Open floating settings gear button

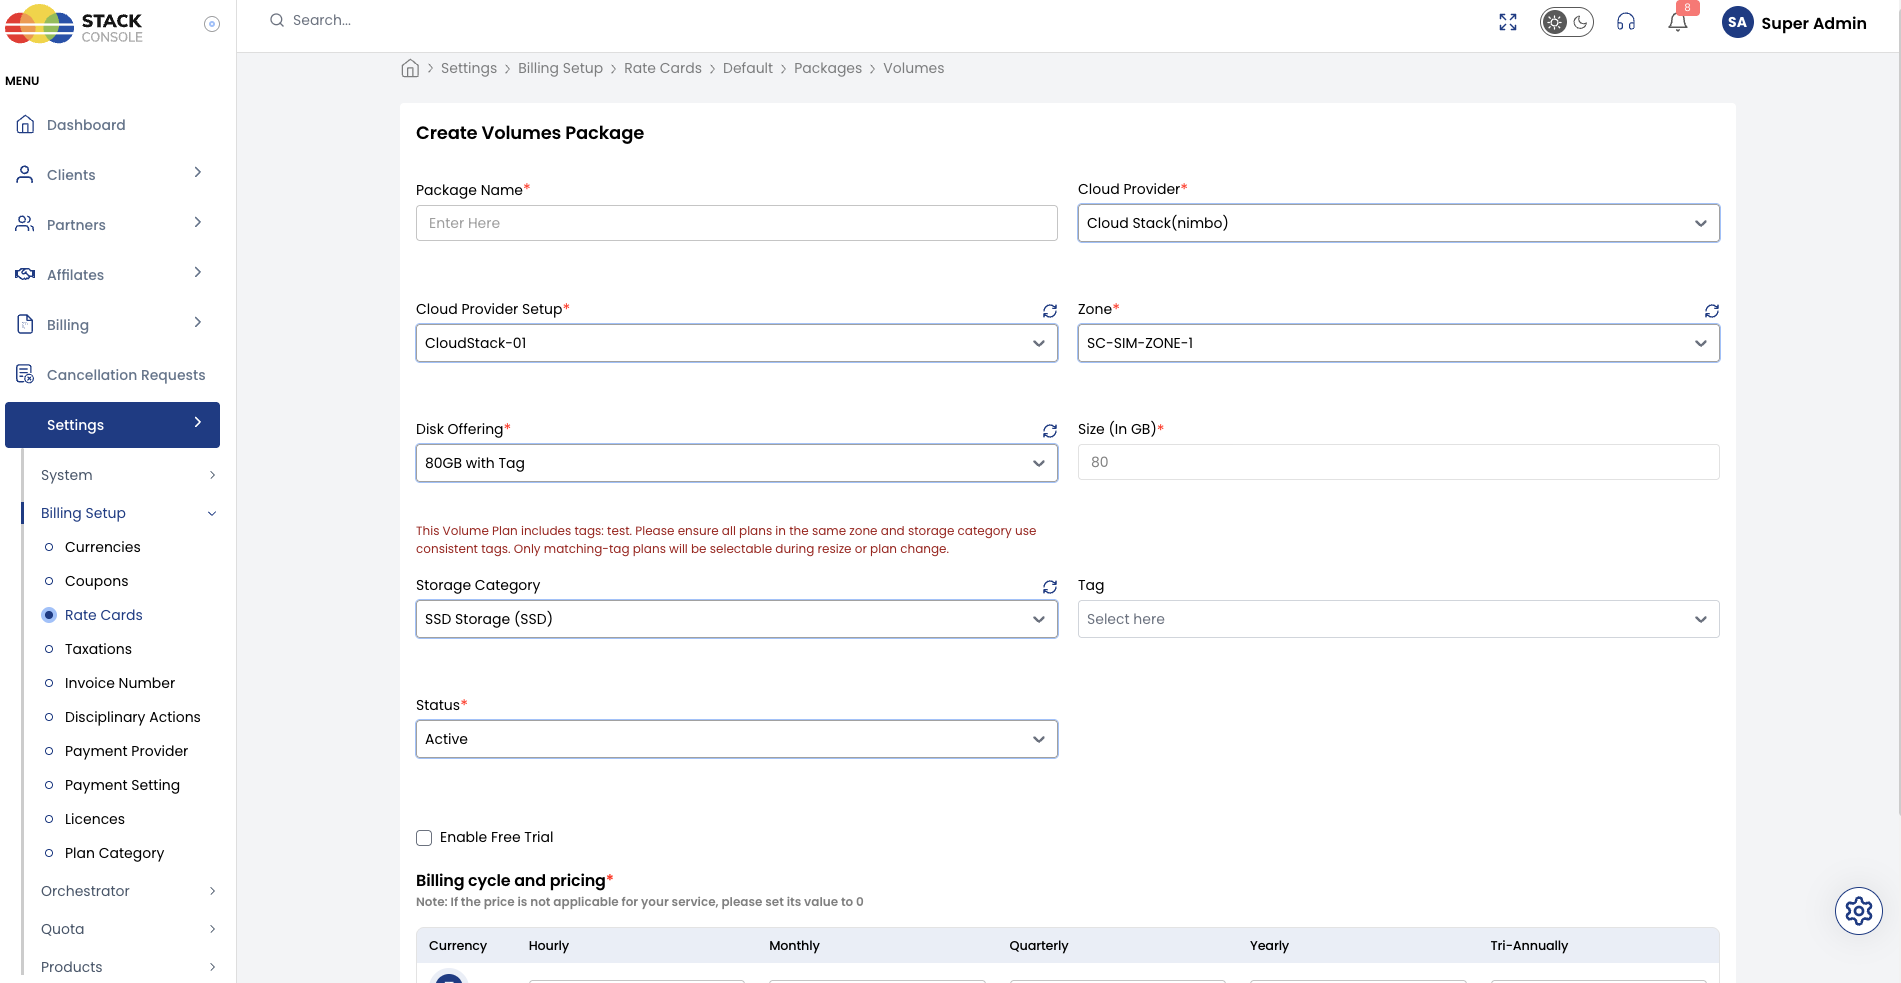pyautogui.click(x=1859, y=911)
